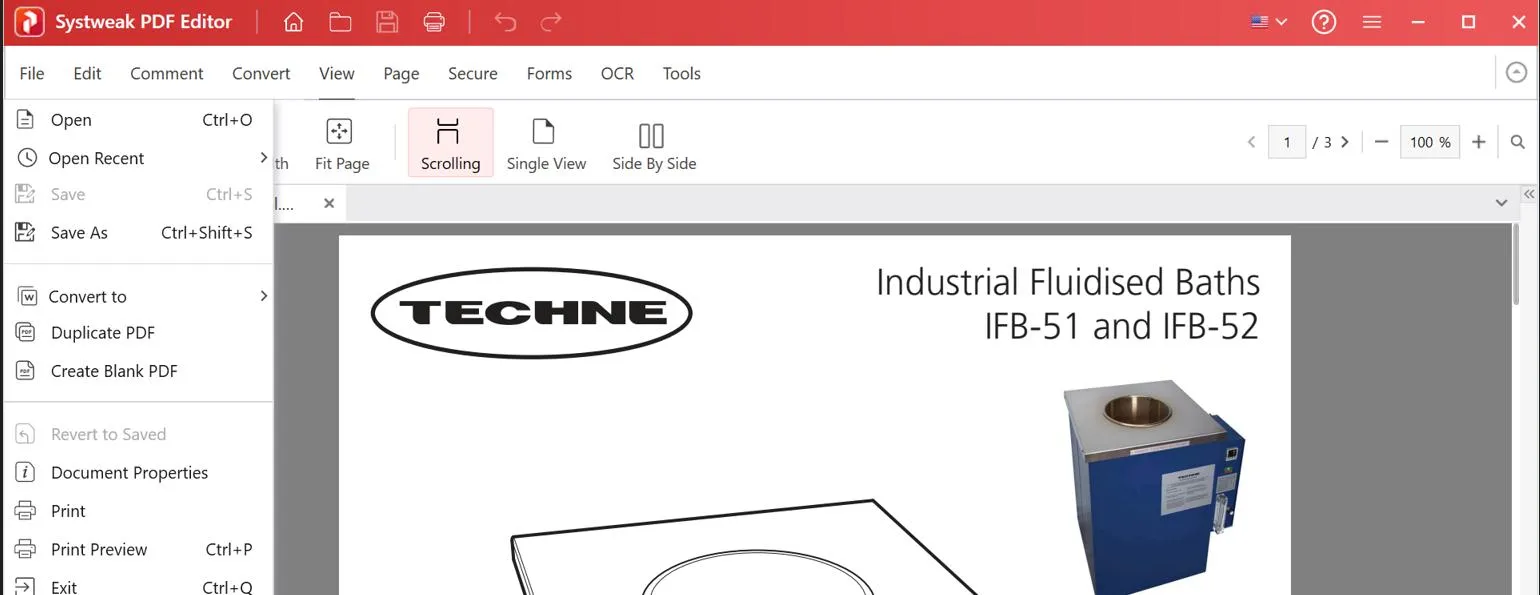The image size is (1540, 595).
Task: Open the Page menu tab
Action: 401,73
